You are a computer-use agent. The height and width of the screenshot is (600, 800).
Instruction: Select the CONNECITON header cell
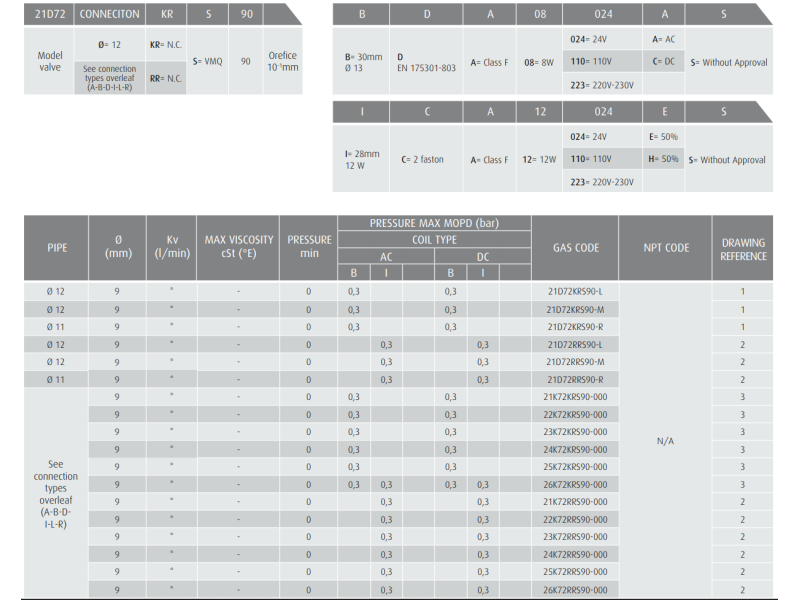click(x=111, y=14)
